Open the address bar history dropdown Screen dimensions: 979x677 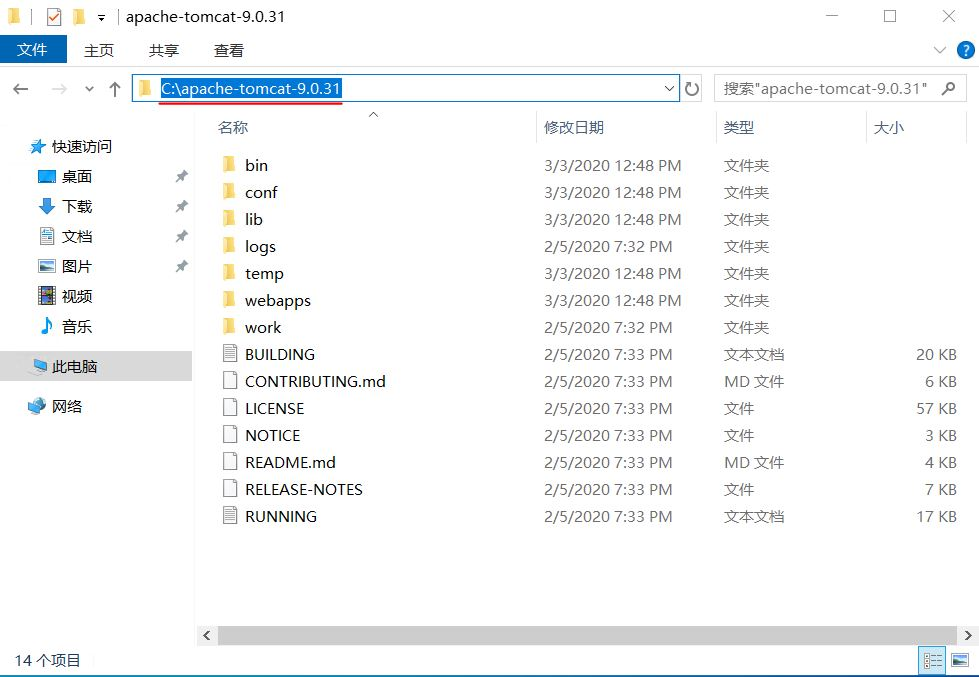click(669, 88)
